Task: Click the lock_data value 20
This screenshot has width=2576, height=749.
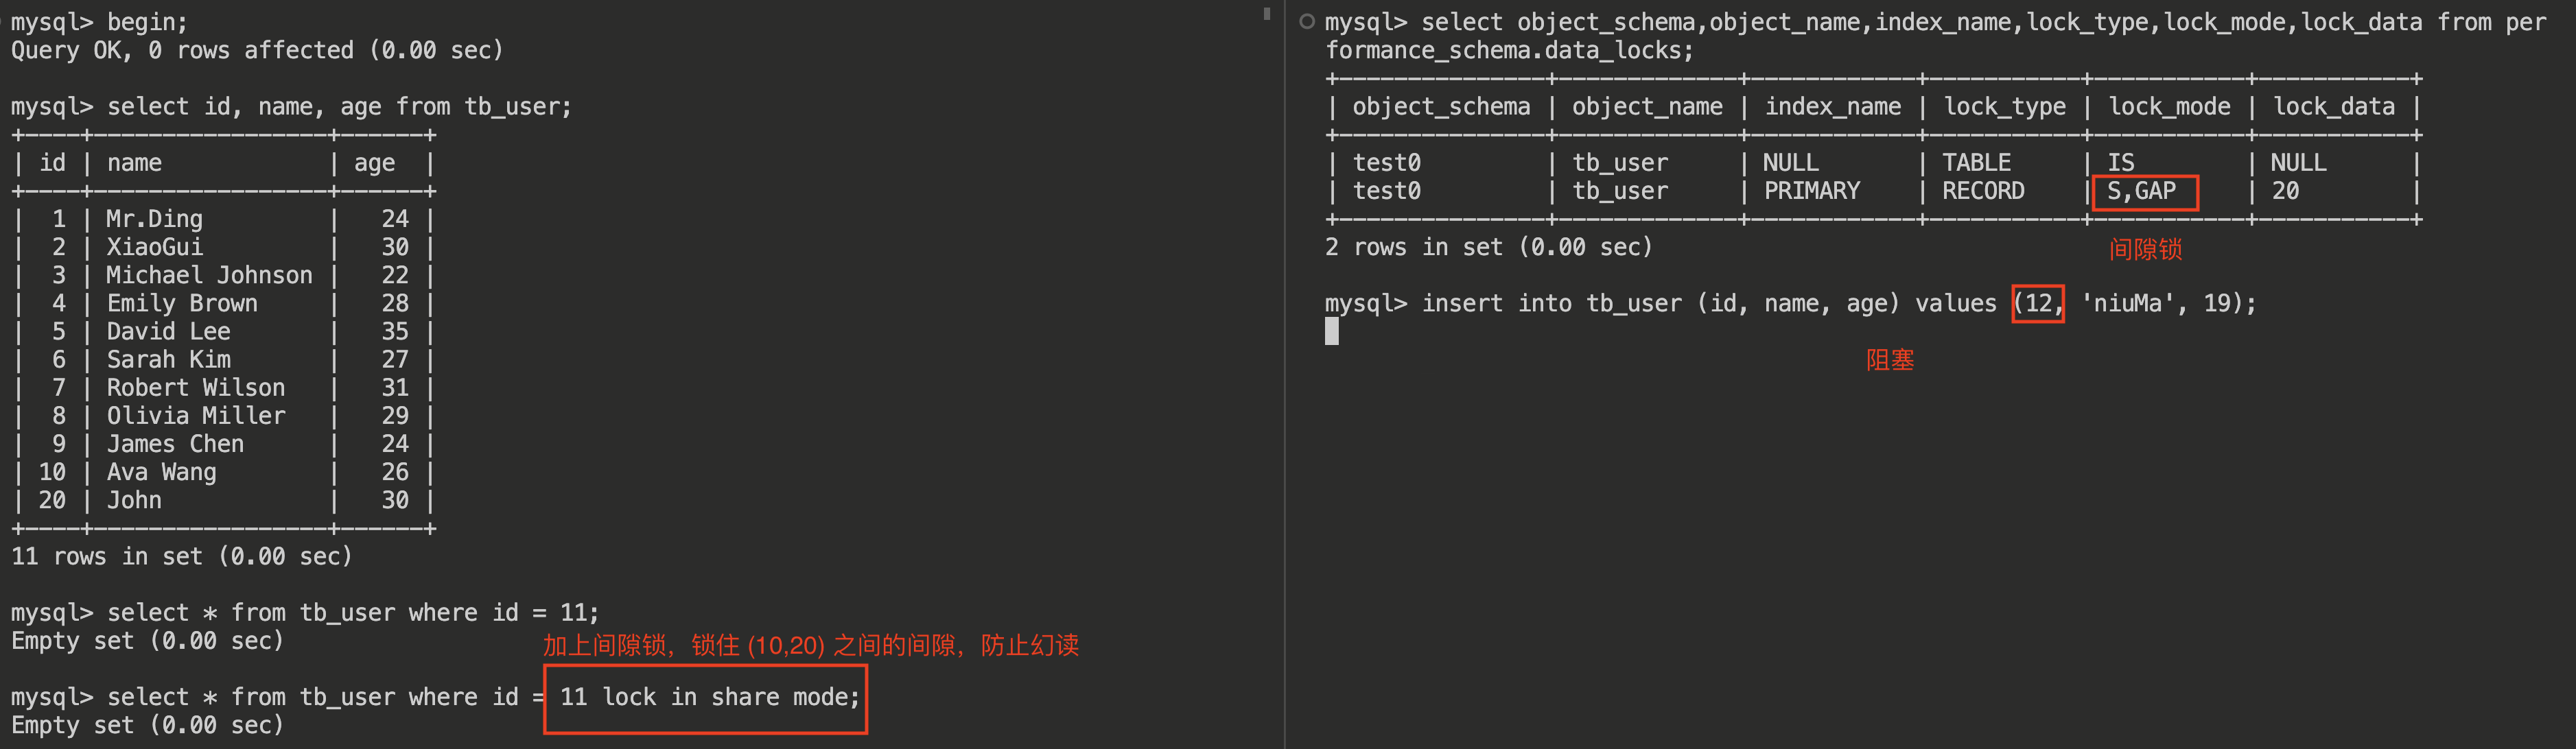Action: 2284,191
